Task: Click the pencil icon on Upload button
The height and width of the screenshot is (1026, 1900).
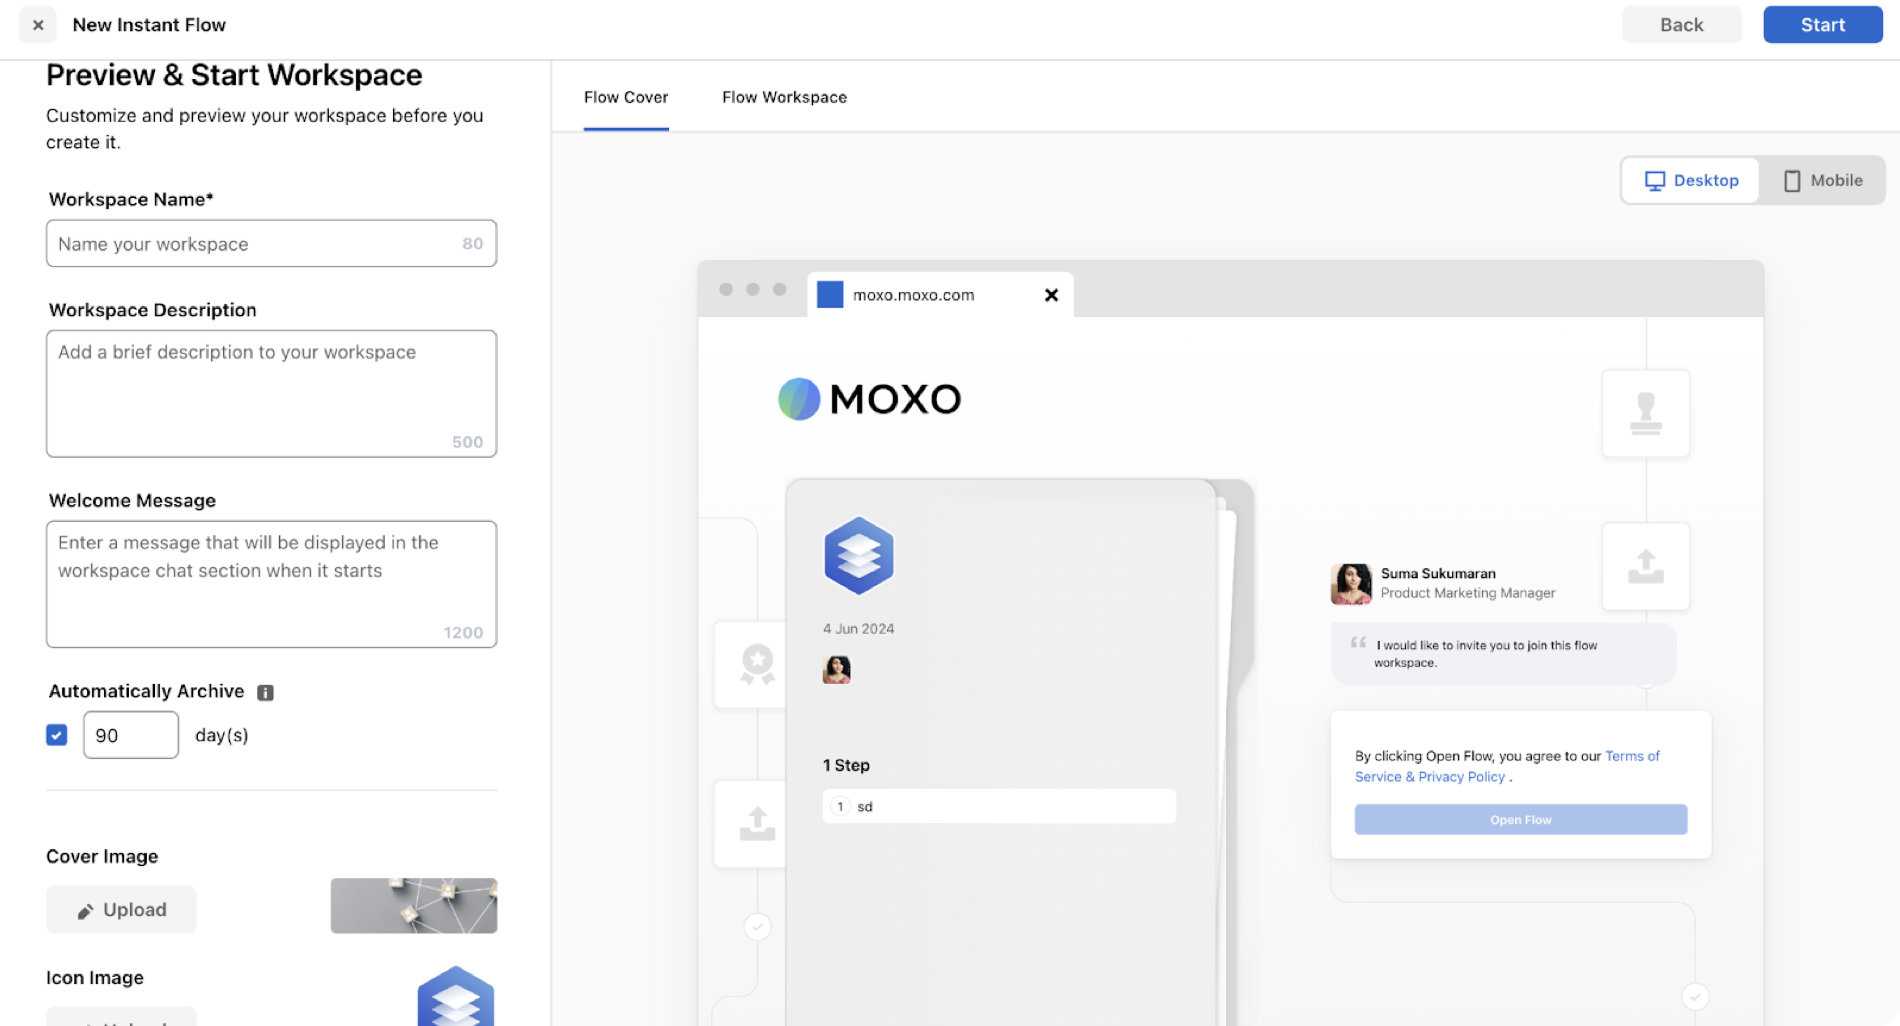Action: tap(86, 911)
